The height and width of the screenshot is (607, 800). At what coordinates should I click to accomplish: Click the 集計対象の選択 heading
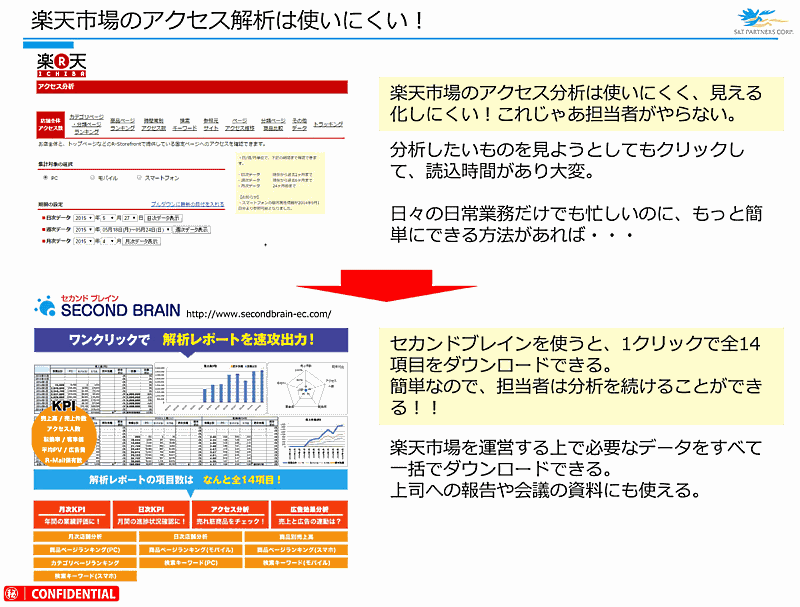[x=55, y=164]
